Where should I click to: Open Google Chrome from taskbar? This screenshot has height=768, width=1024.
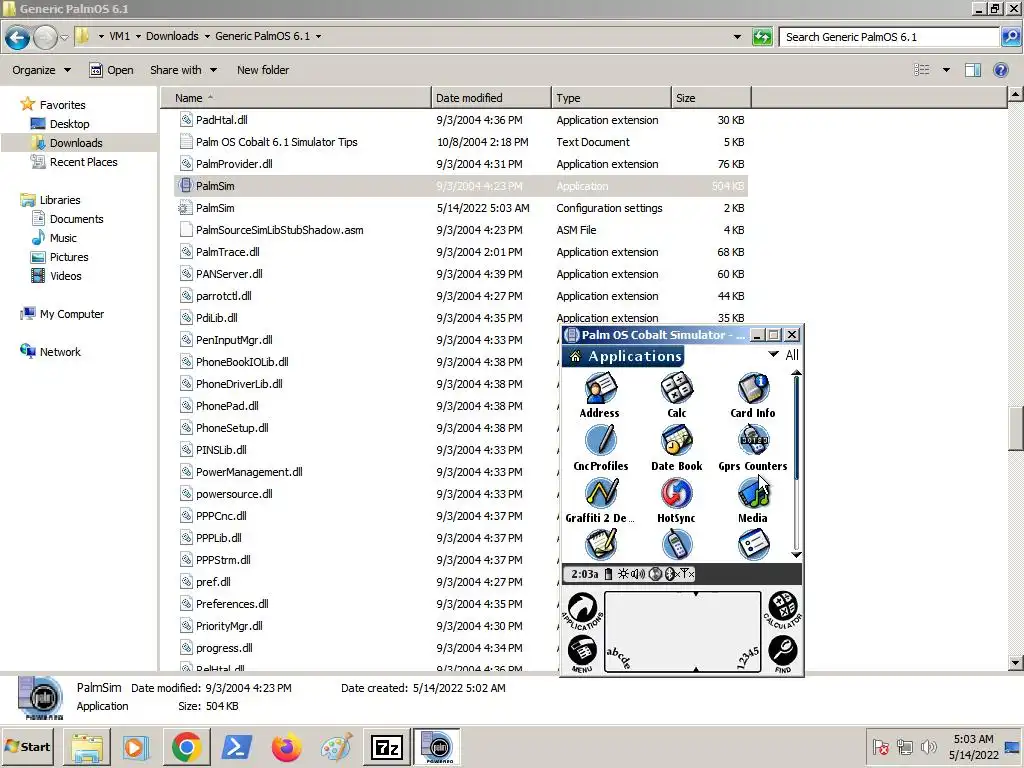[186, 747]
